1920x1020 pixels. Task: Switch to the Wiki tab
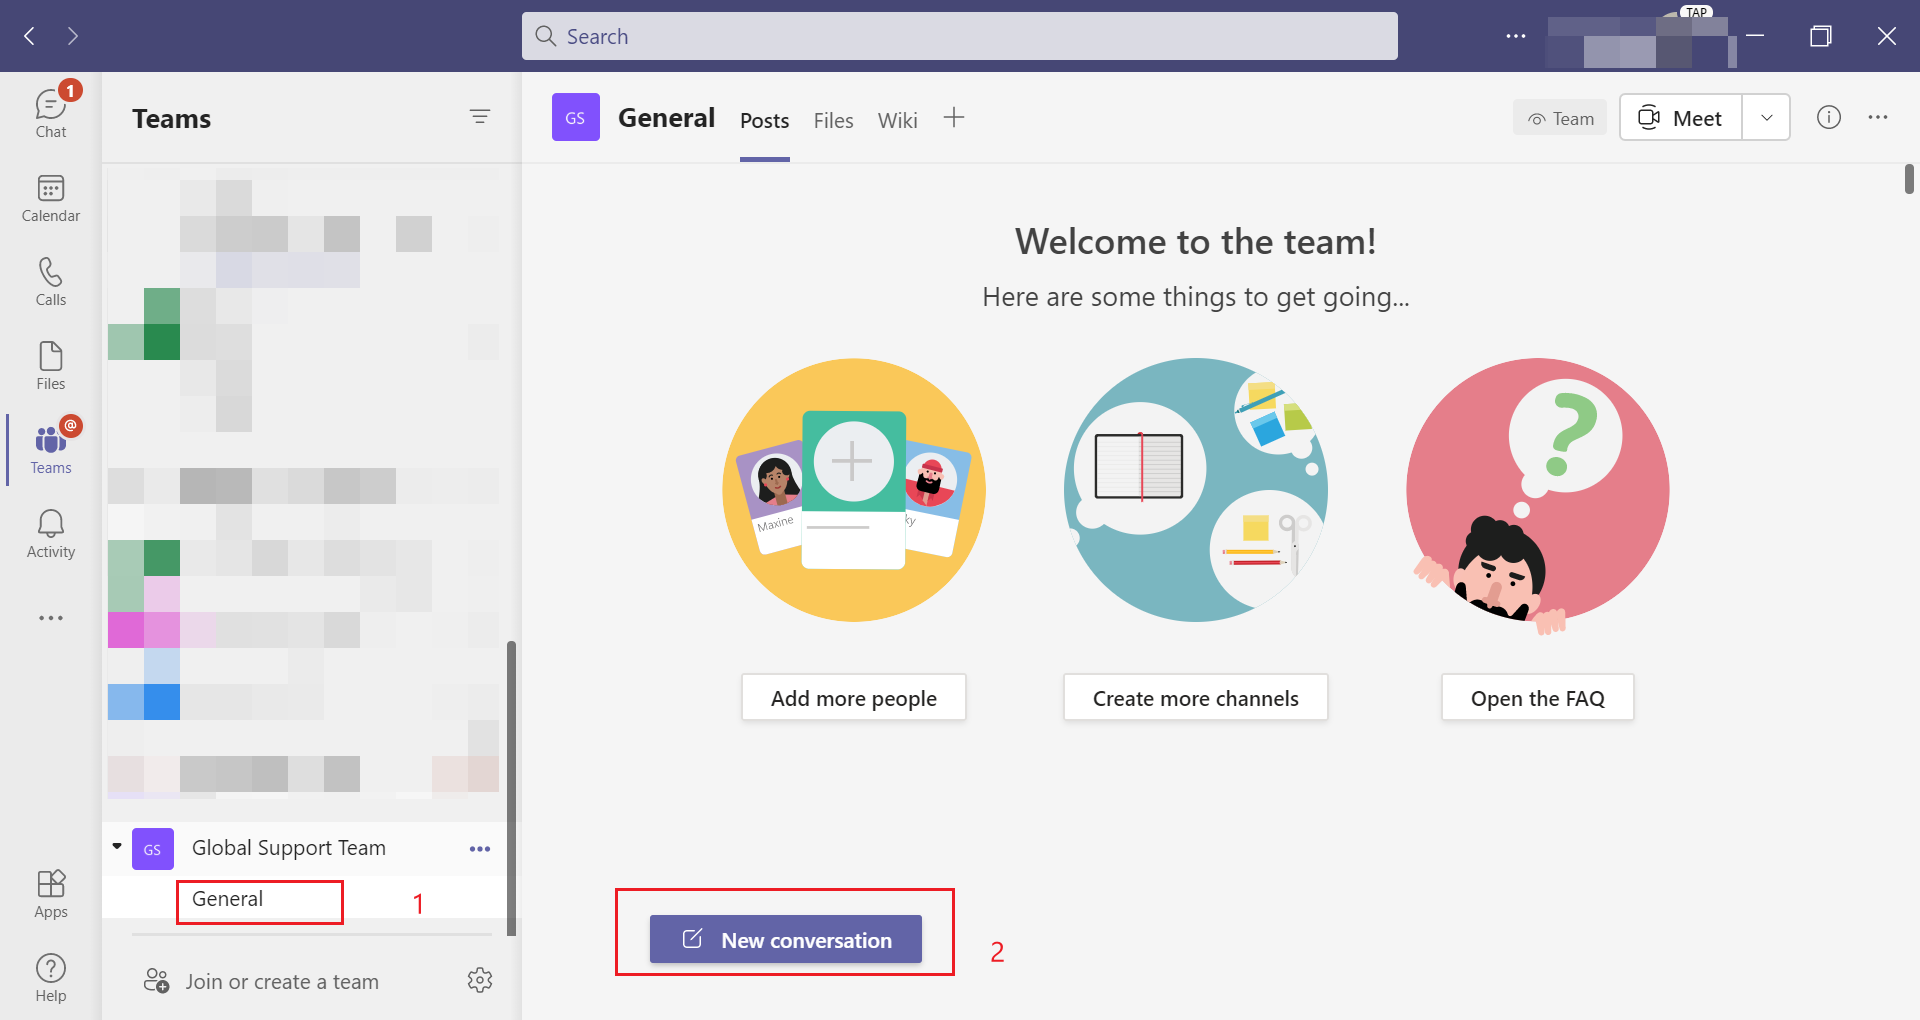pos(897,120)
